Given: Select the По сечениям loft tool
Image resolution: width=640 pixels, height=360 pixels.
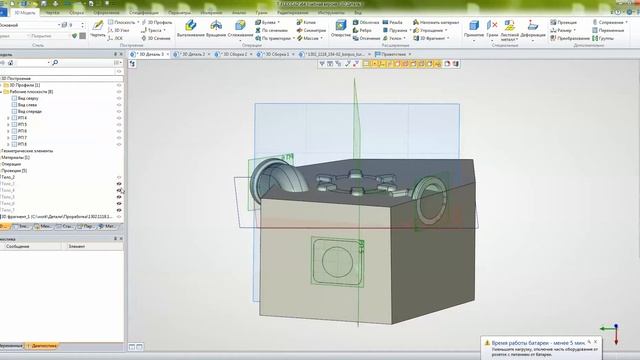Looking at the screenshot, I should [271, 30].
